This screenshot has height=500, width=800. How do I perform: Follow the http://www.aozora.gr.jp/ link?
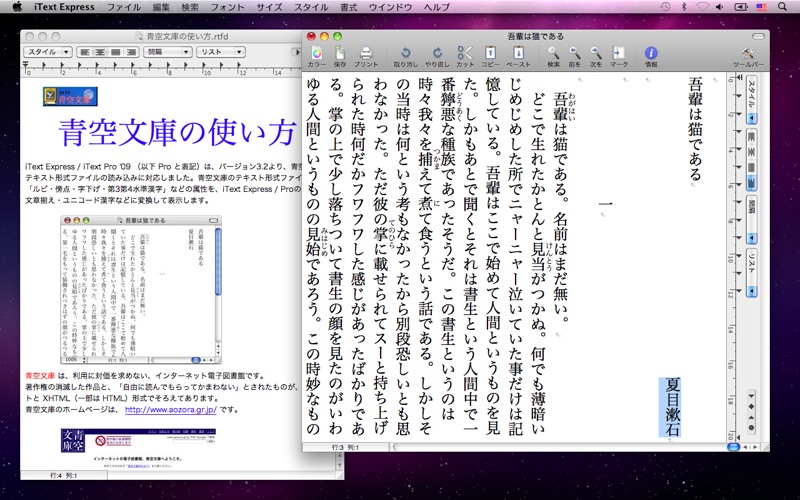171,410
